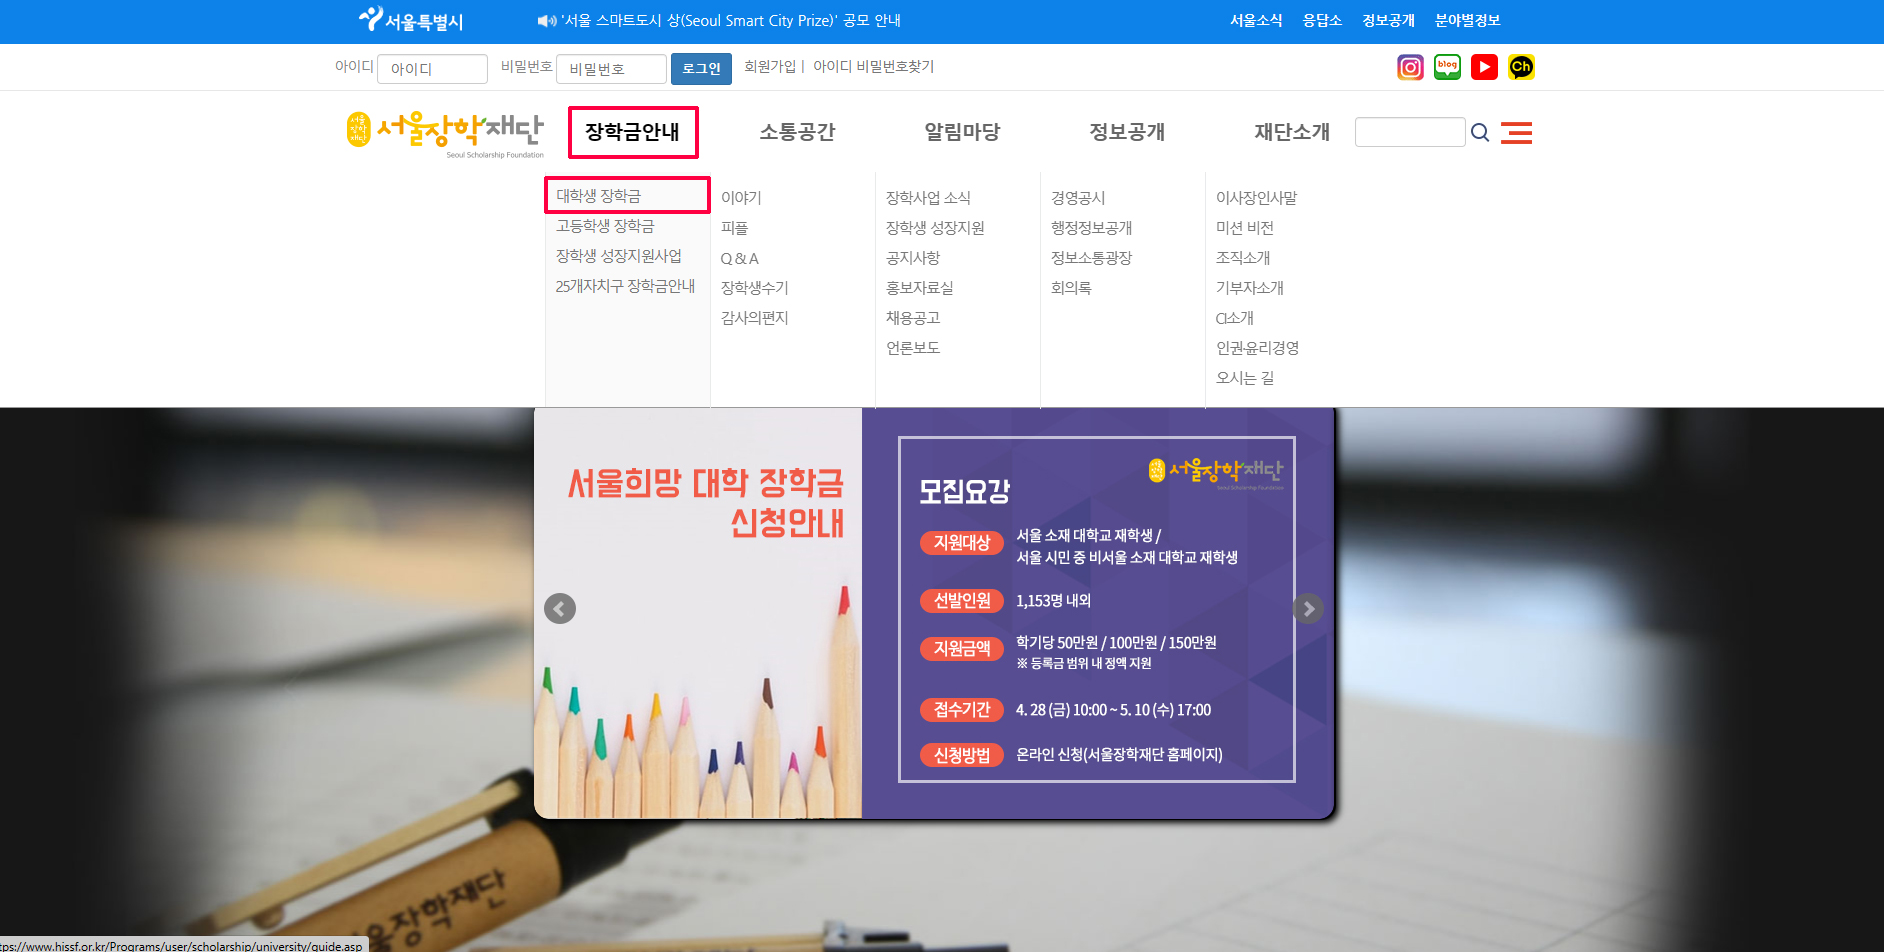Open 장학사업 소식 submenu item
The height and width of the screenshot is (952, 1884).
click(928, 198)
